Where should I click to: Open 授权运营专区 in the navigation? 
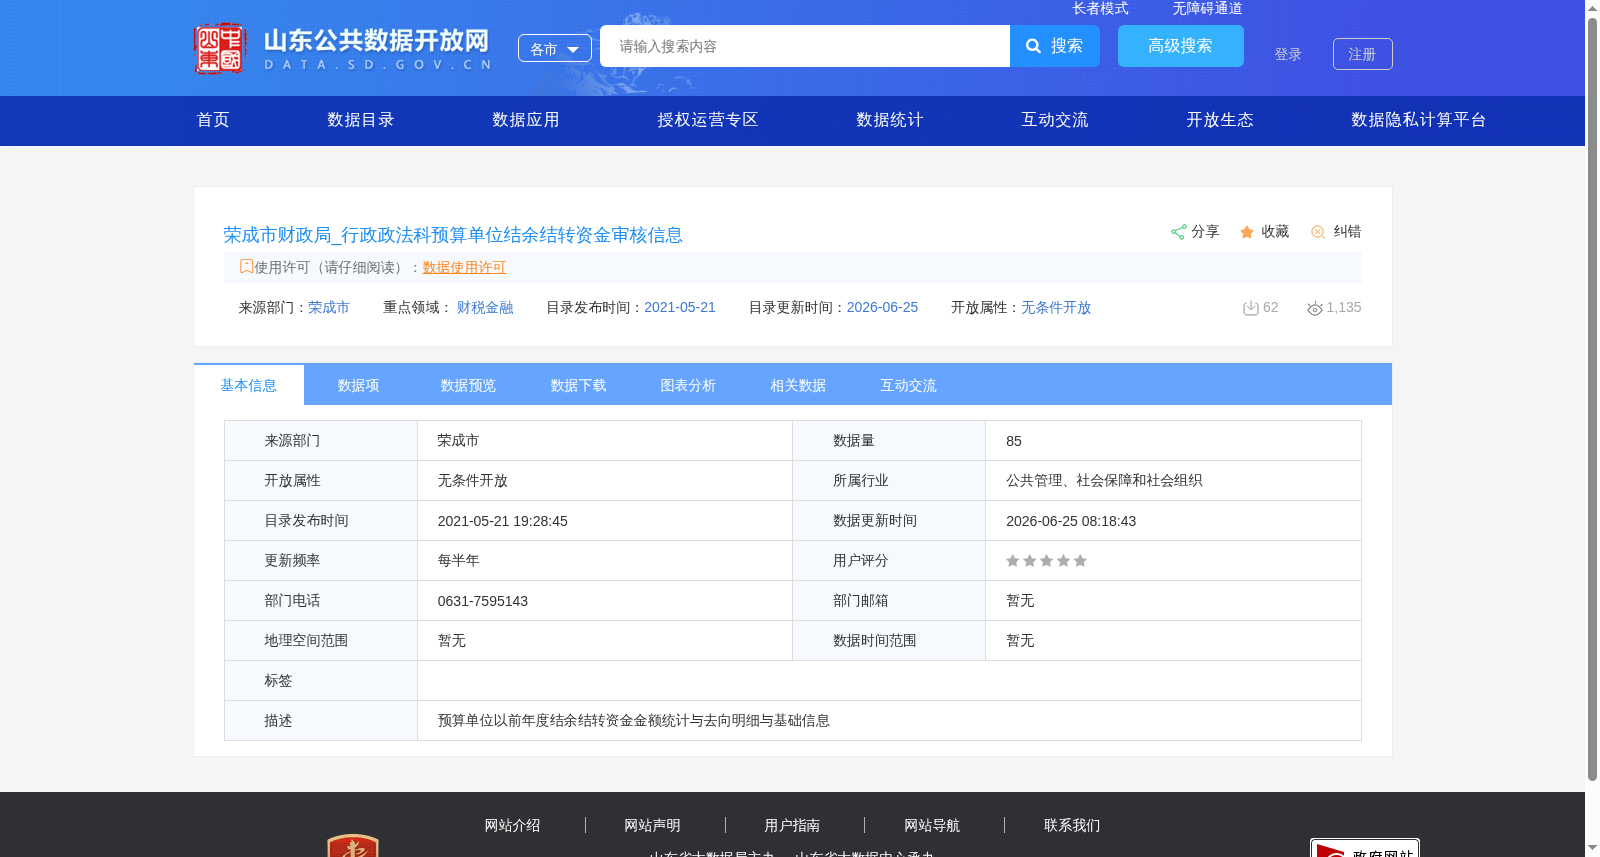[x=708, y=120]
